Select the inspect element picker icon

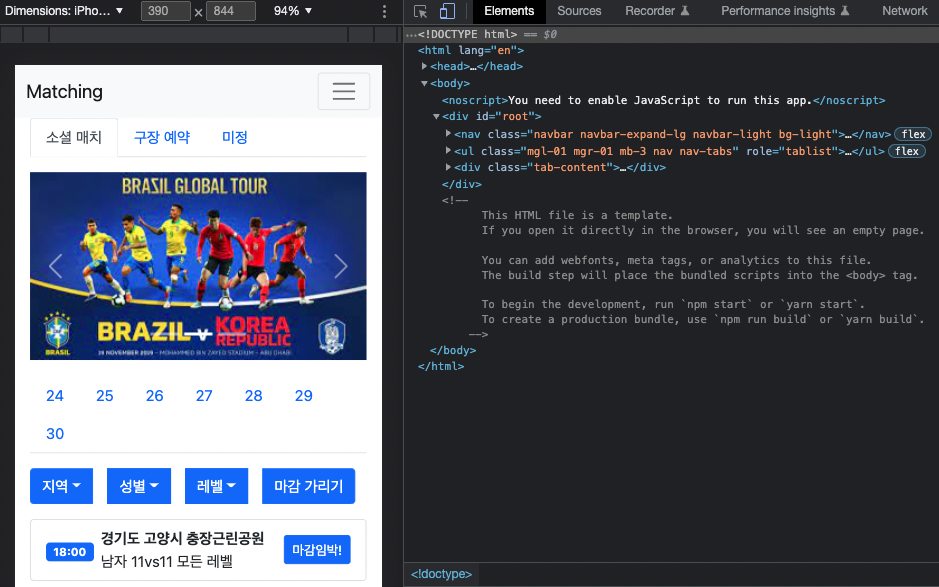(420, 11)
